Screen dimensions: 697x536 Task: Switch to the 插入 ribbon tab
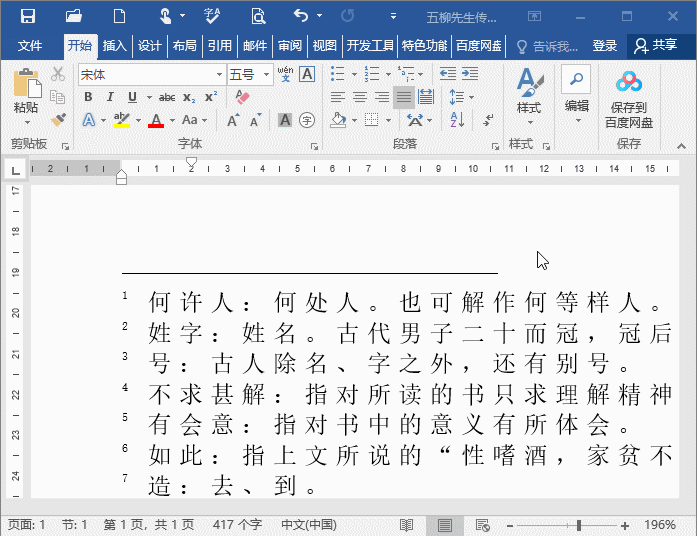click(x=115, y=46)
